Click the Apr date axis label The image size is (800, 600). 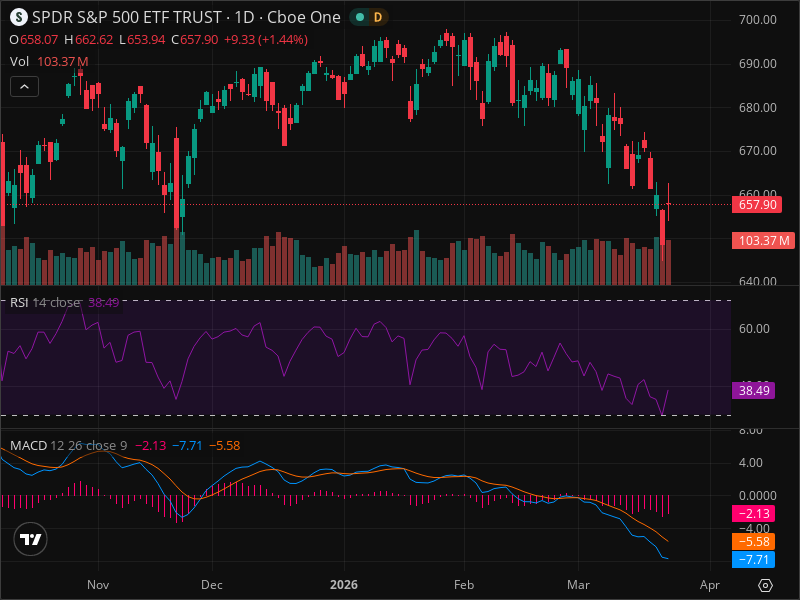click(710, 585)
